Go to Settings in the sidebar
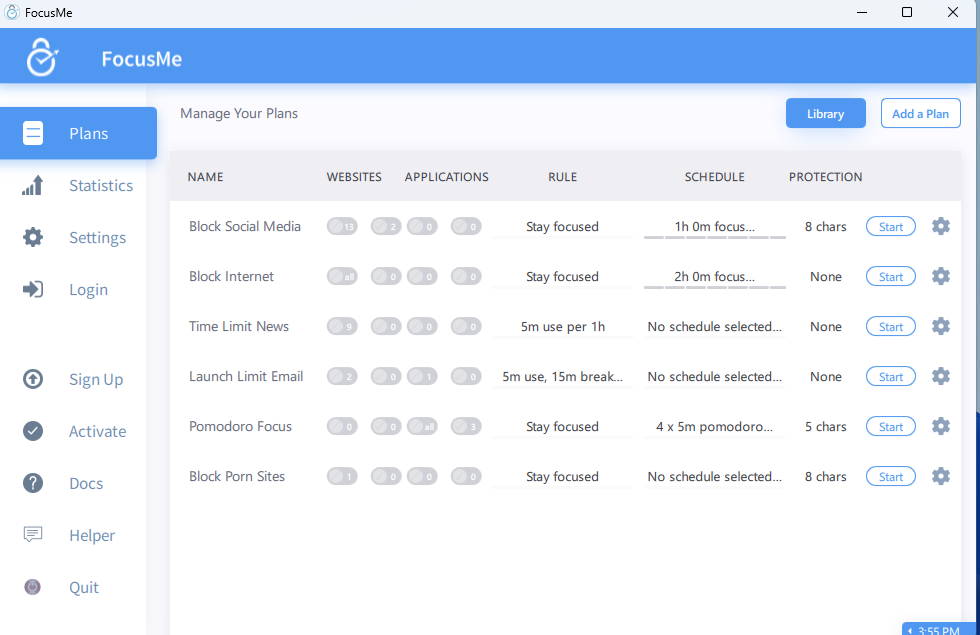The image size is (980, 635). (97, 238)
